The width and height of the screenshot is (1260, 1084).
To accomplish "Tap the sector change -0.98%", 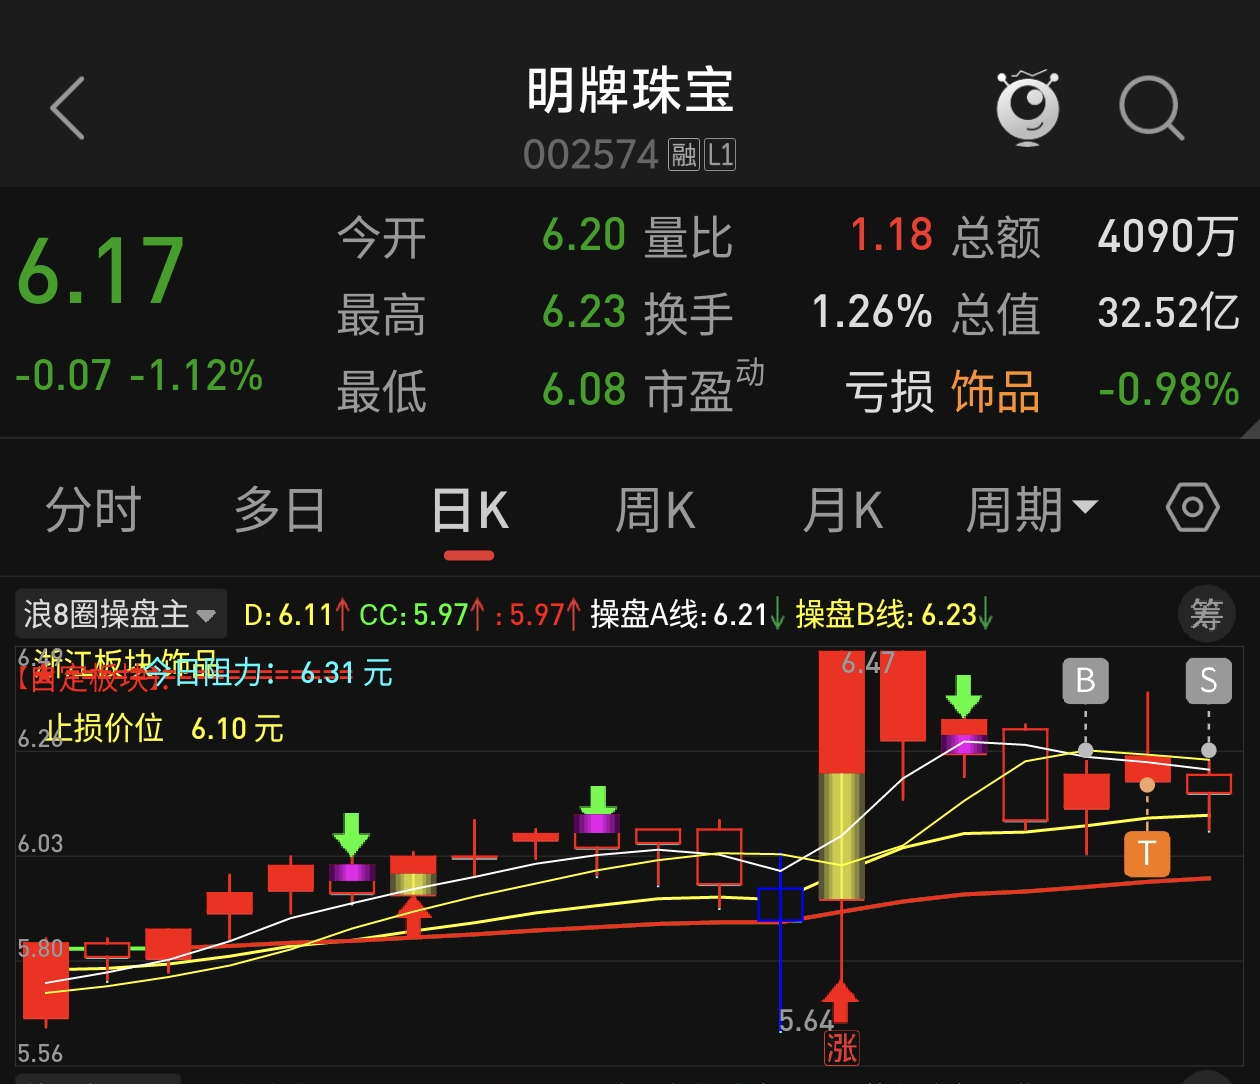I will tap(1169, 390).
